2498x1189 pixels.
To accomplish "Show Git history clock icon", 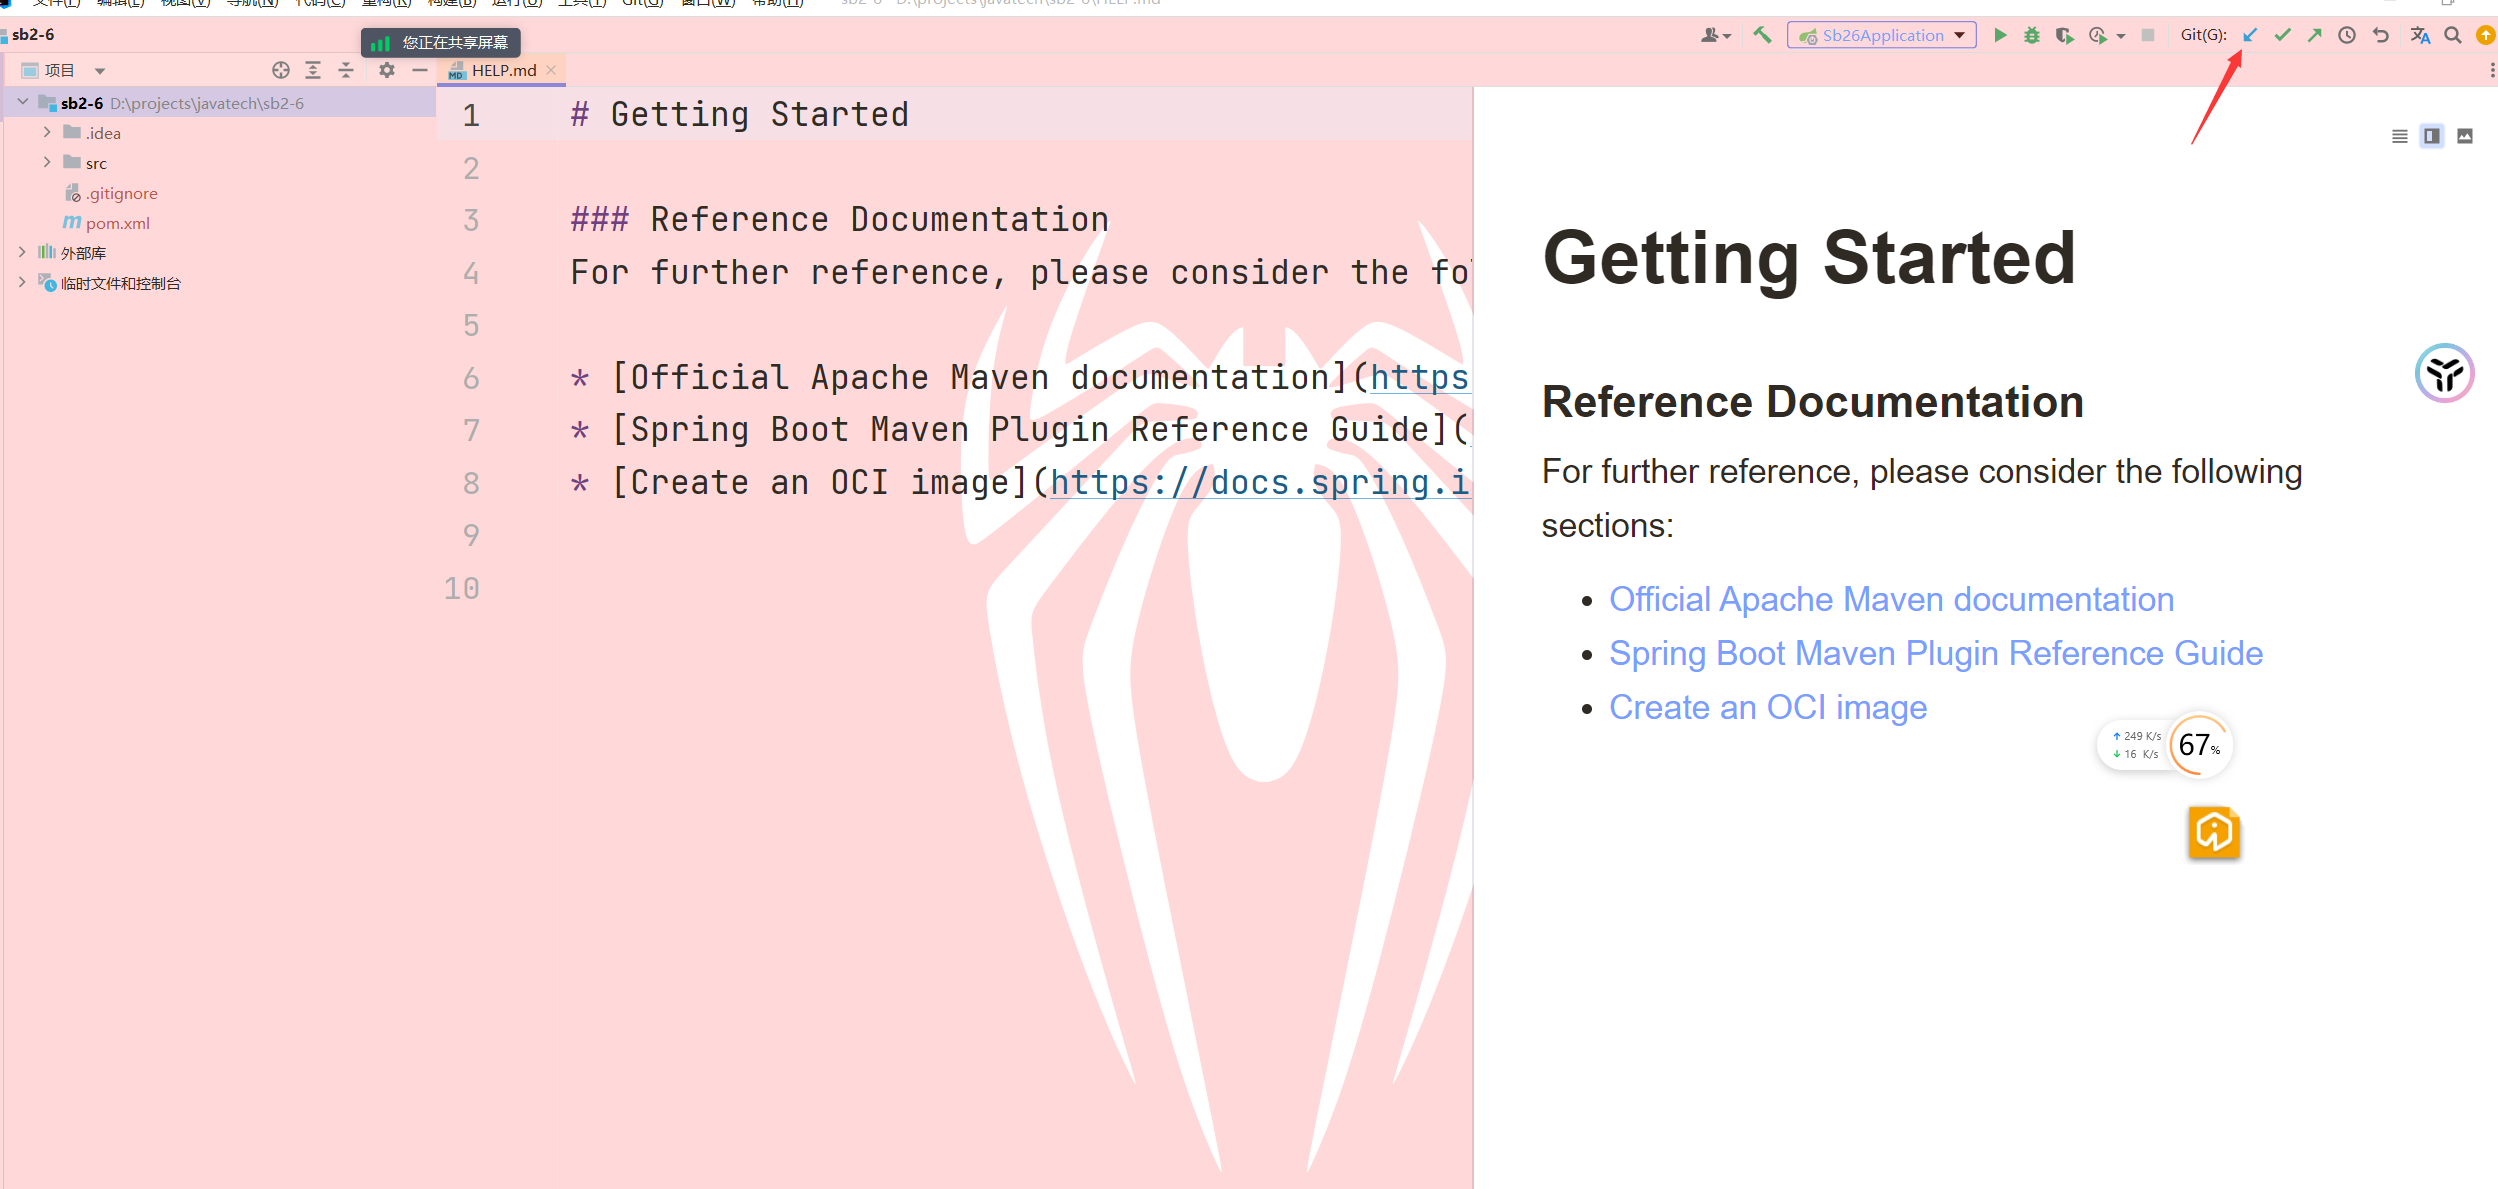I will (2347, 35).
